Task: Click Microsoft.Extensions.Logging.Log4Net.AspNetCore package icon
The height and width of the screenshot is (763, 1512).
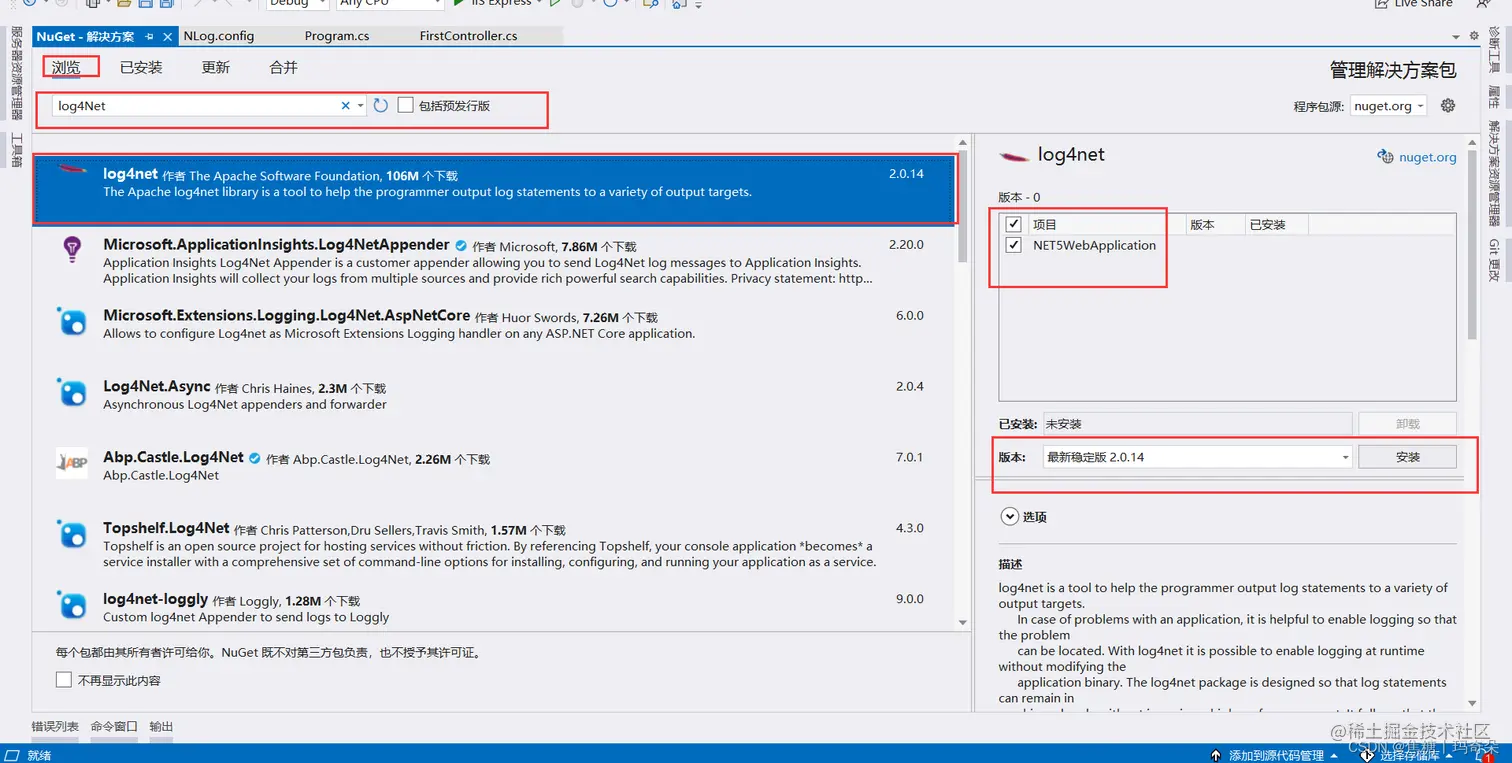Action: click(72, 321)
